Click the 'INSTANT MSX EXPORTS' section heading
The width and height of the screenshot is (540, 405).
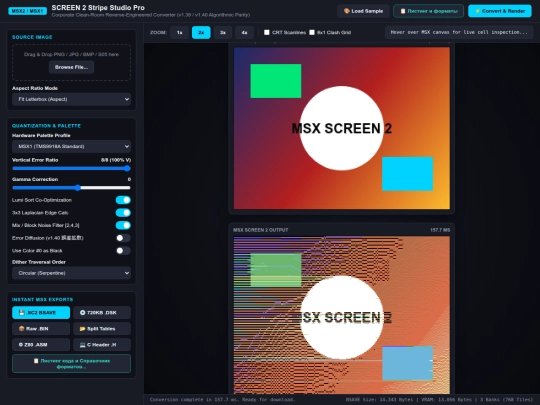(x=42, y=300)
